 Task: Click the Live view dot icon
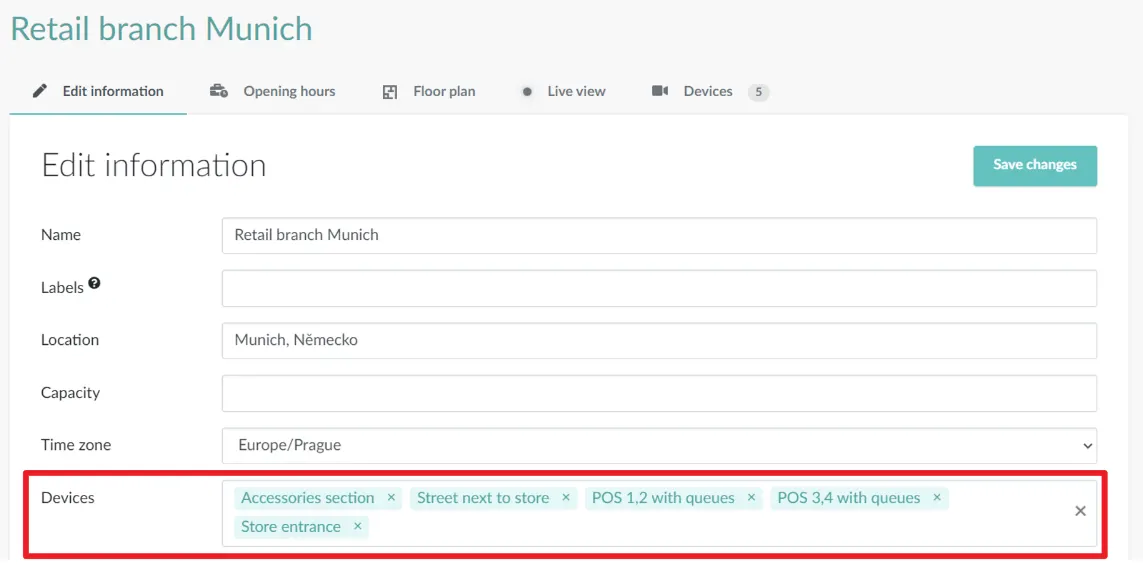tap(527, 92)
